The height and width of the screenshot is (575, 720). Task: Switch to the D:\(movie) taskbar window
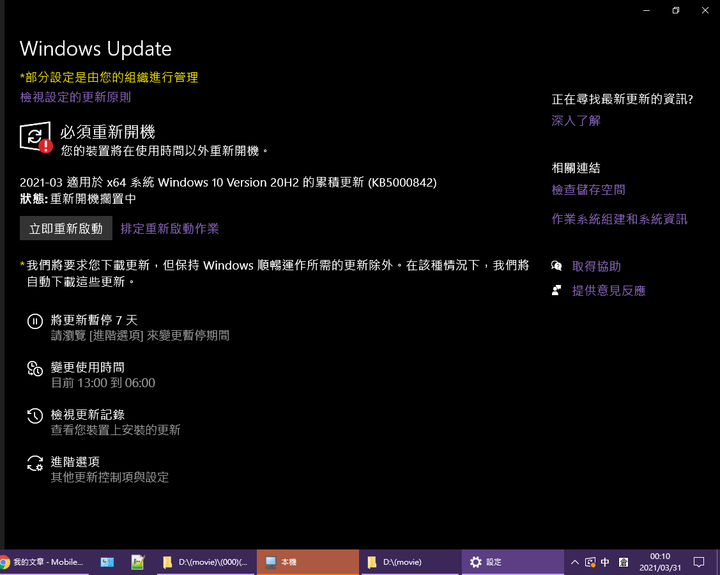coord(411,562)
